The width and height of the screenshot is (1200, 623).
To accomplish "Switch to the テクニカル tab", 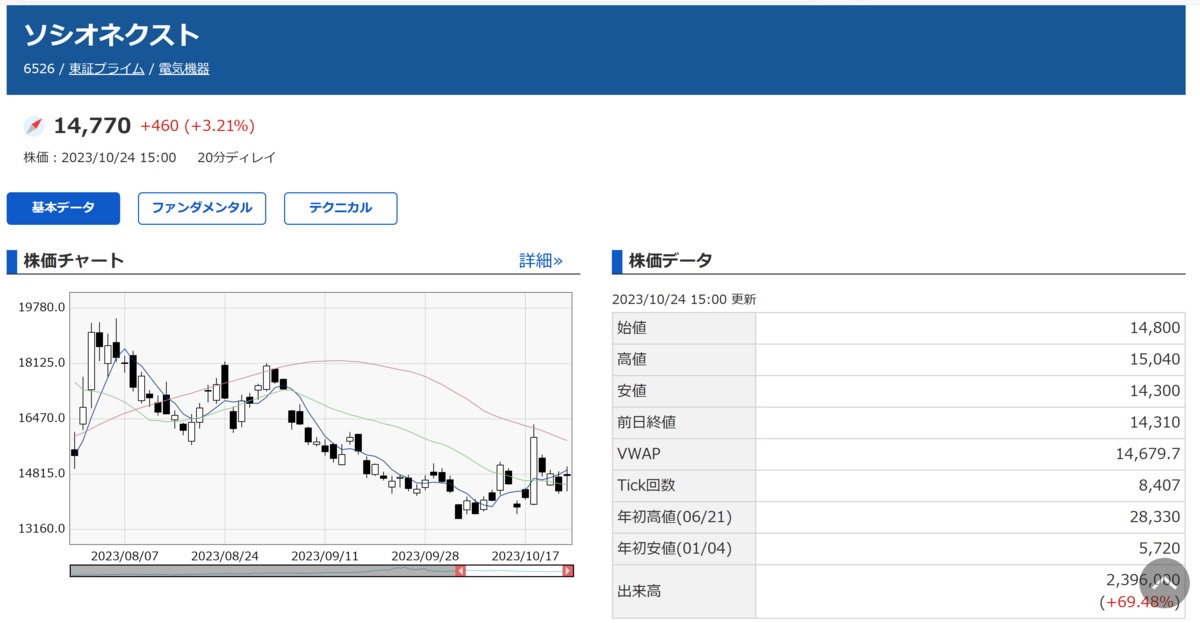I will pos(341,208).
